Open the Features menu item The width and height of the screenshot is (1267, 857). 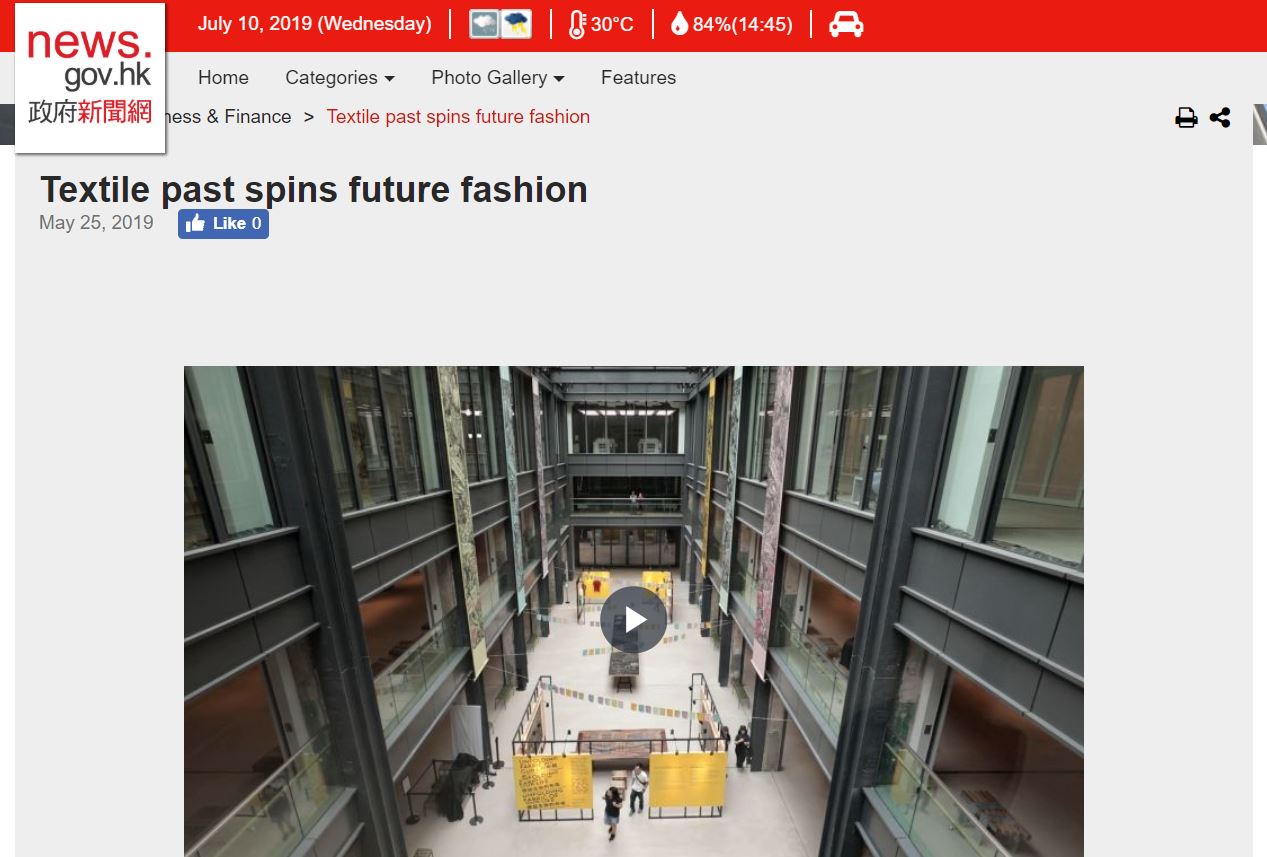[638, 78]
